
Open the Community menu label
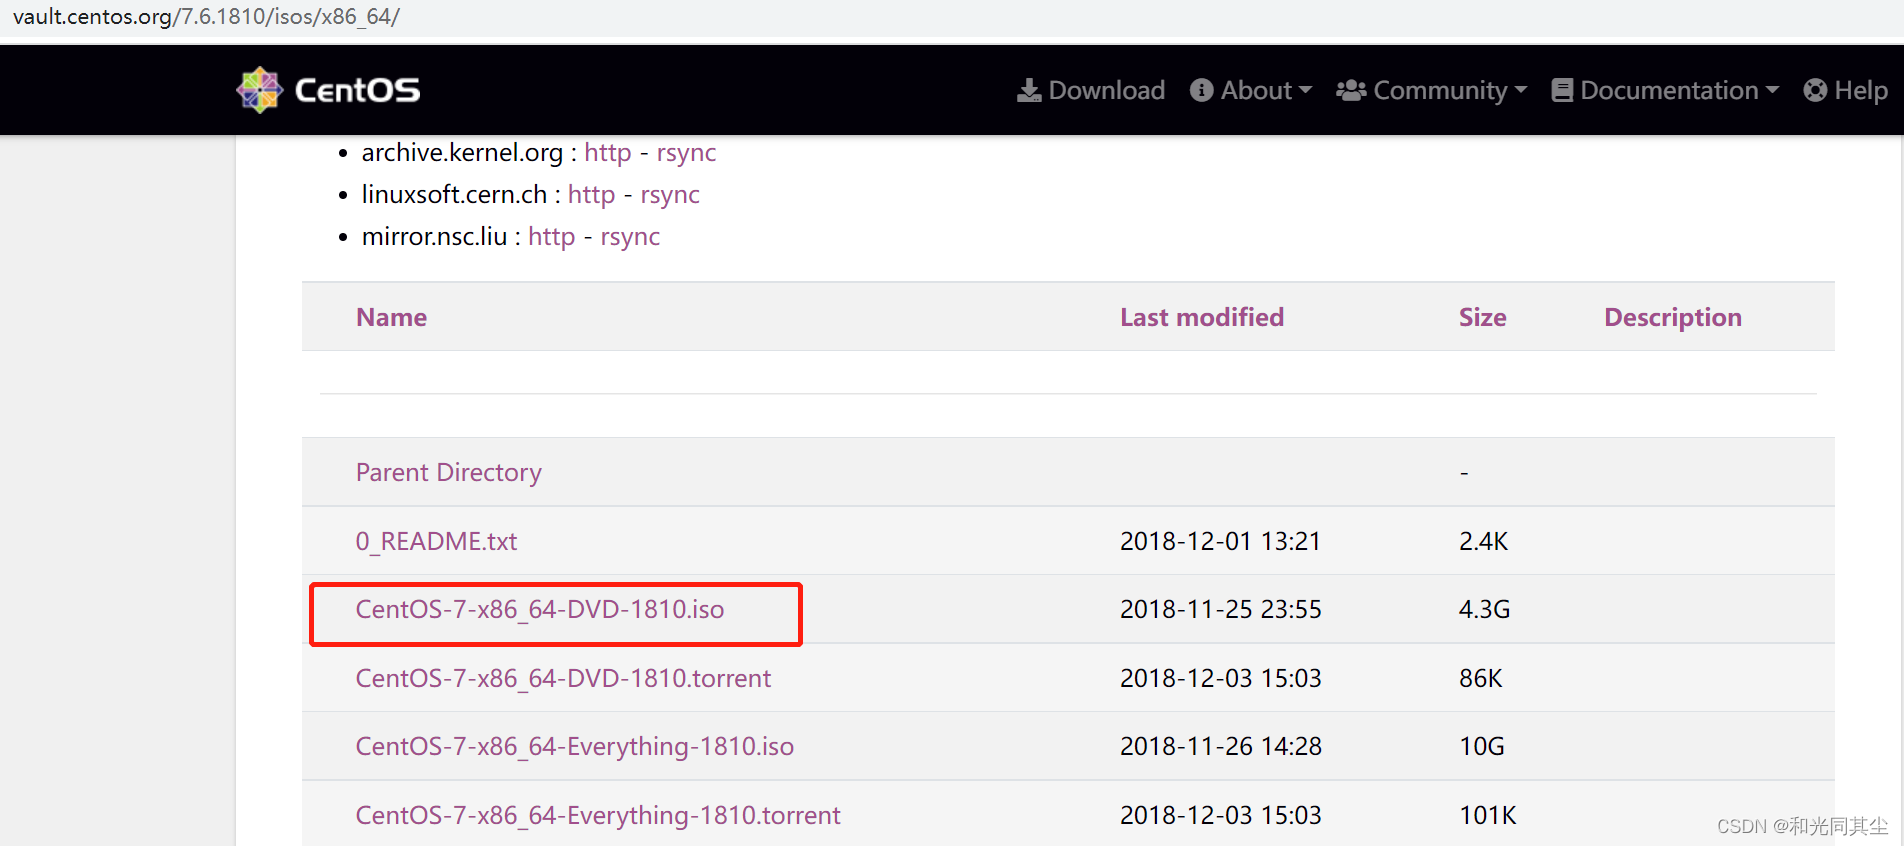(x=1440, y=91)
